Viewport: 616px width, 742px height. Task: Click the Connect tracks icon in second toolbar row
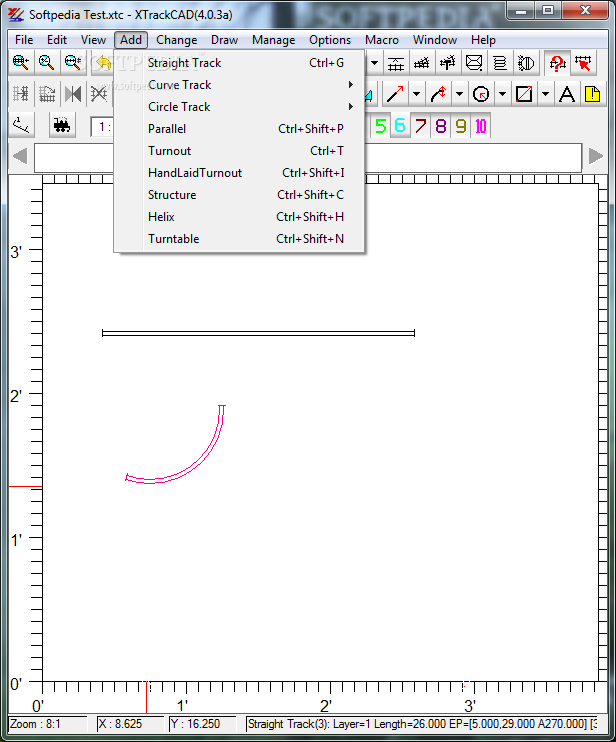point(21,94)
